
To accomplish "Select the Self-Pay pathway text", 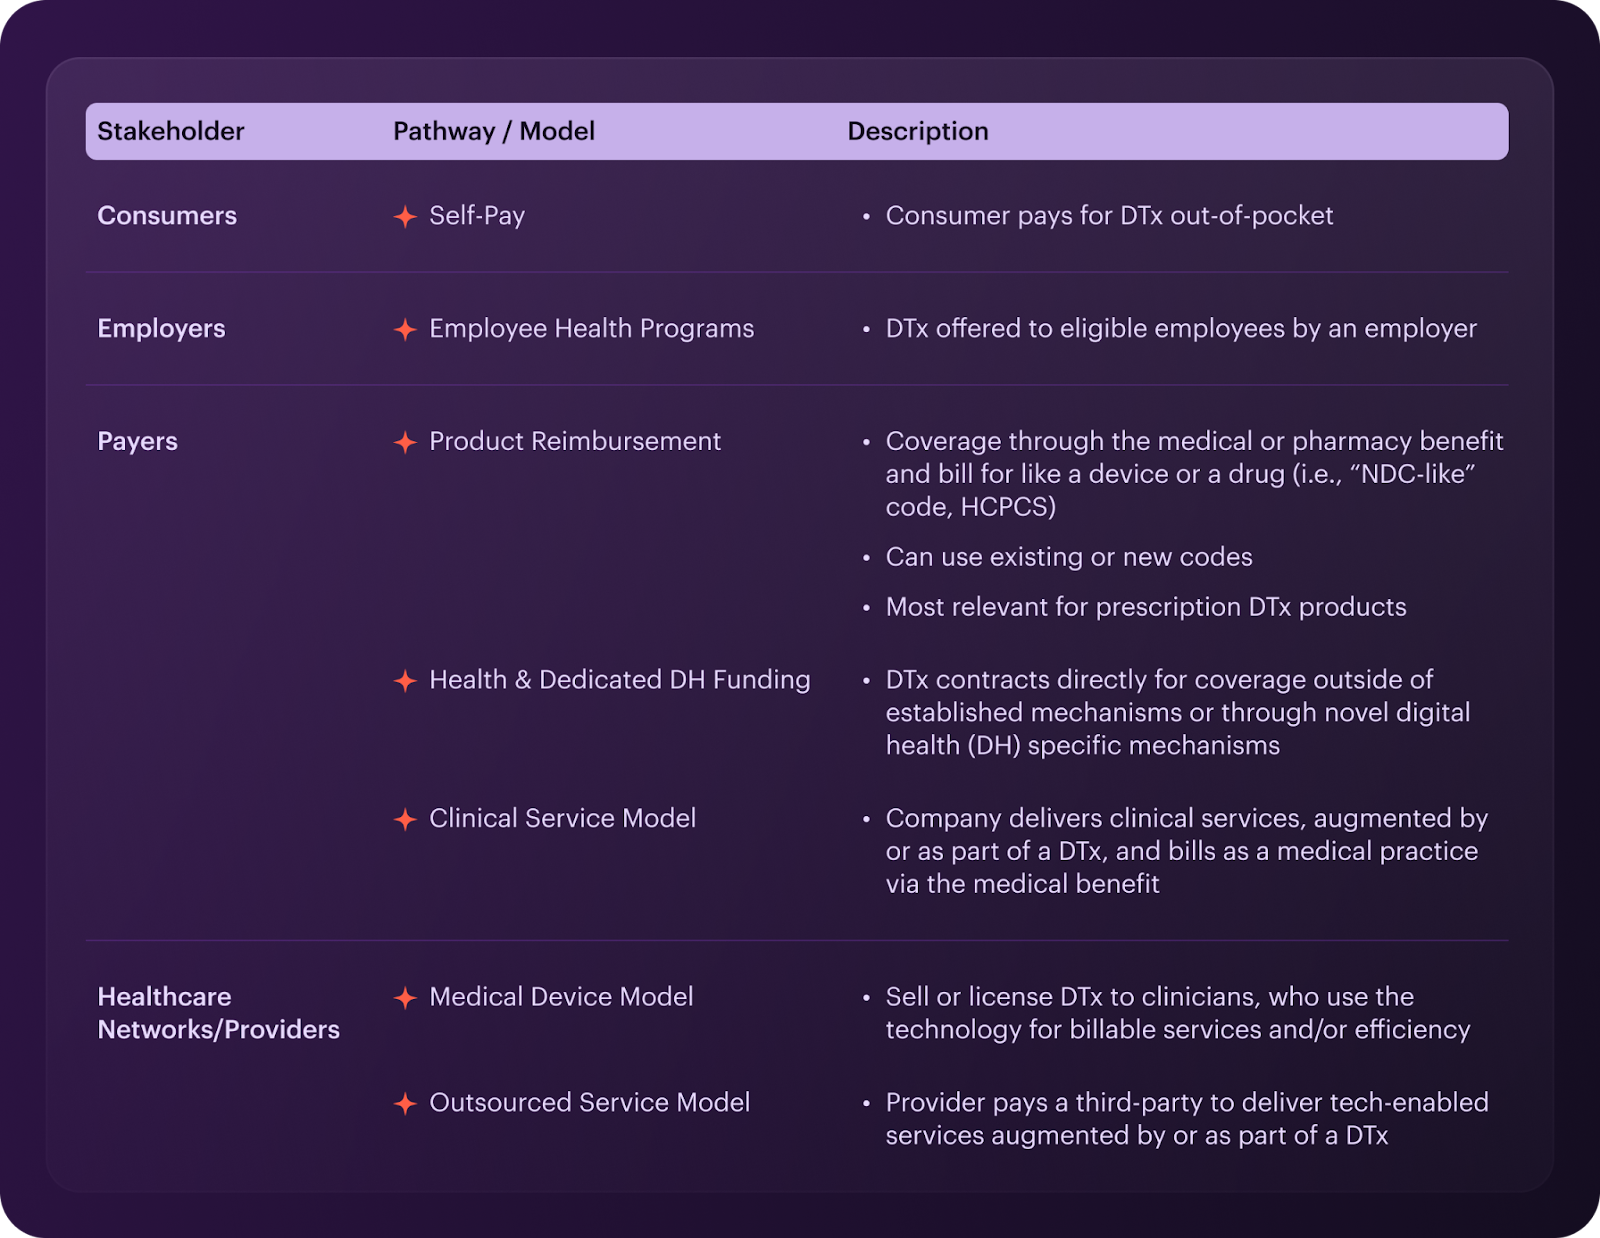I will (477, 216).
